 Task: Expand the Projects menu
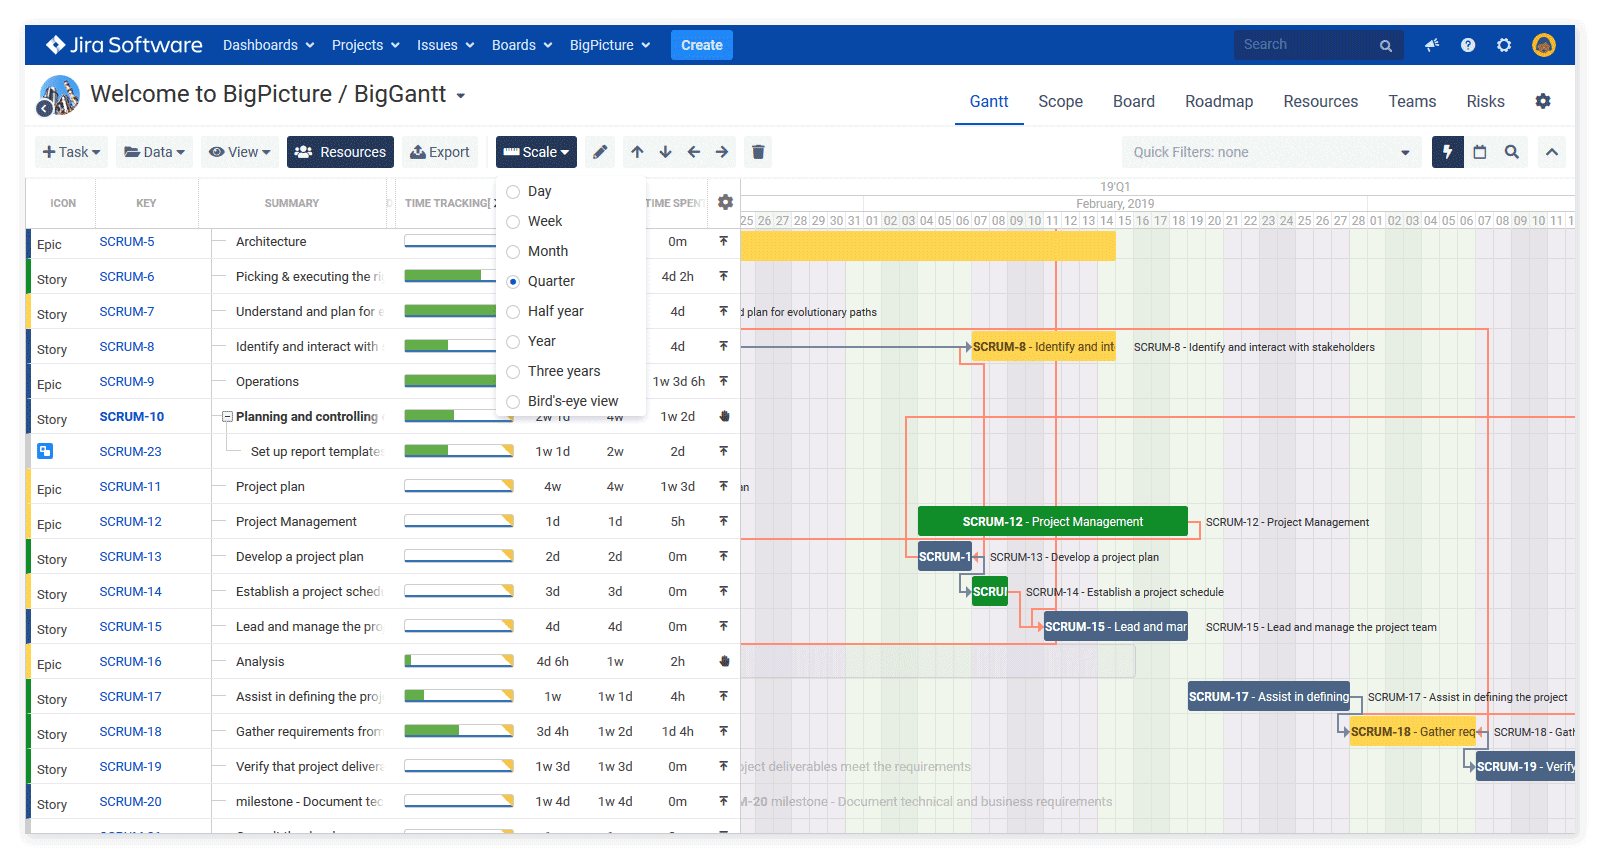point(365,45)
